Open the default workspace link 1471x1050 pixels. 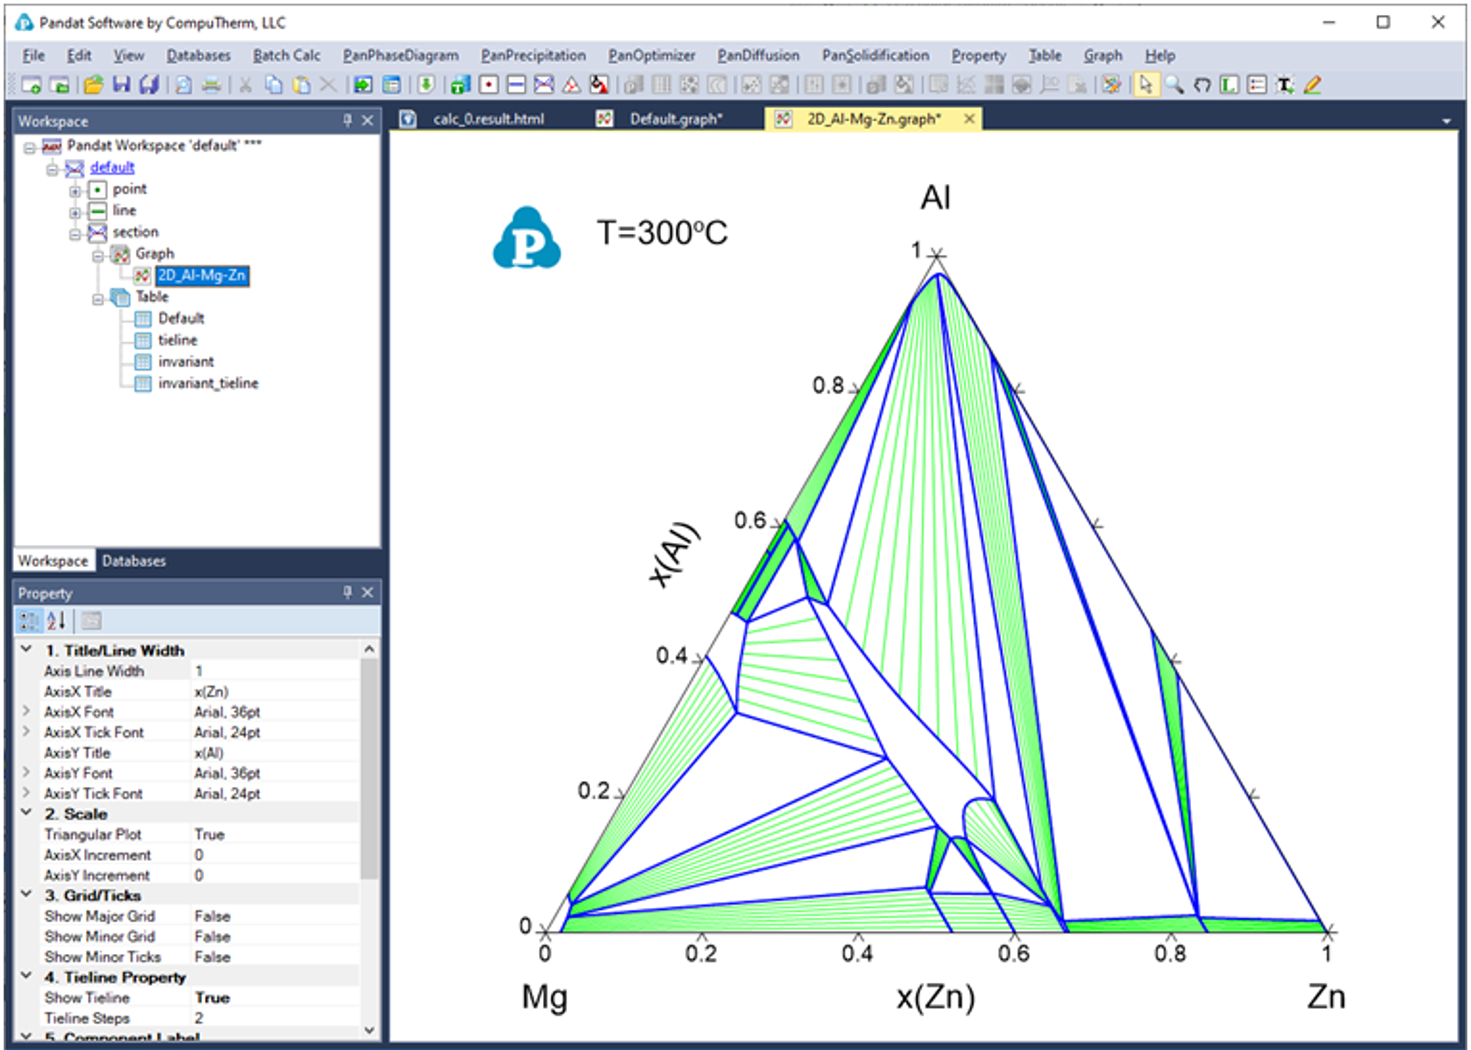coord(112,167)
